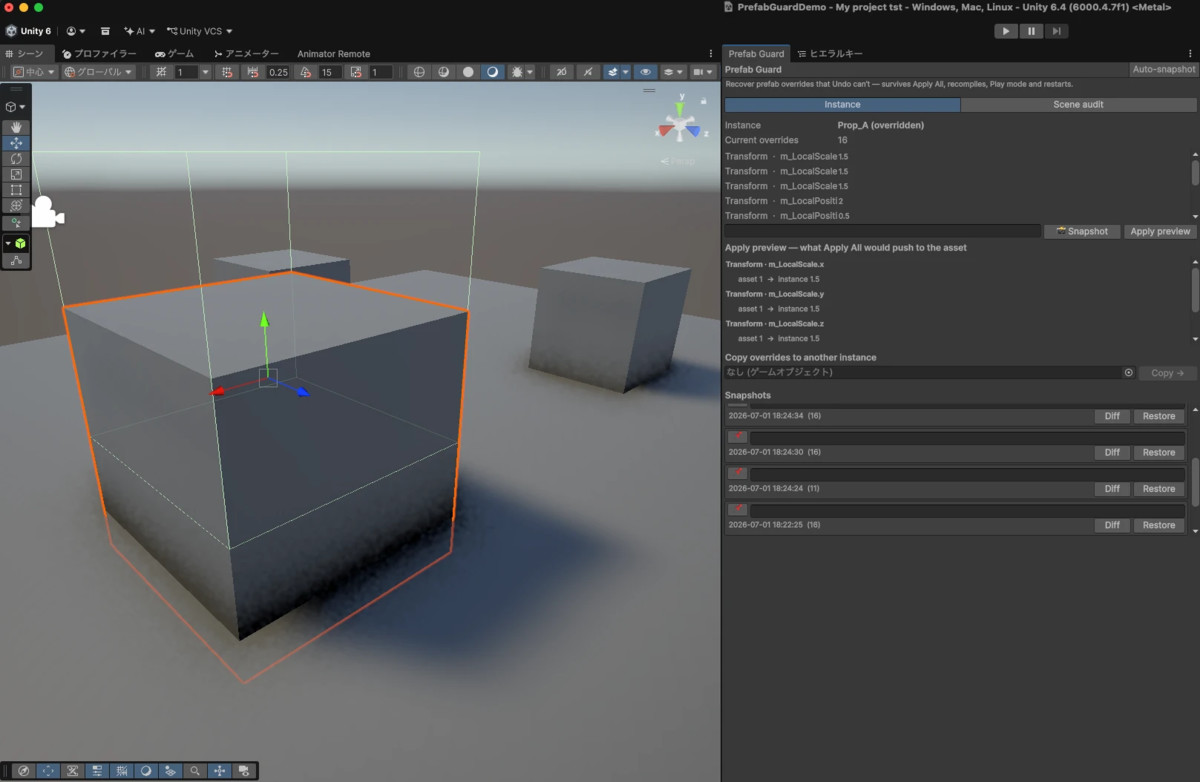
Task: Switch to the Hierarchy tab
Action: click(x=829, y=53)
